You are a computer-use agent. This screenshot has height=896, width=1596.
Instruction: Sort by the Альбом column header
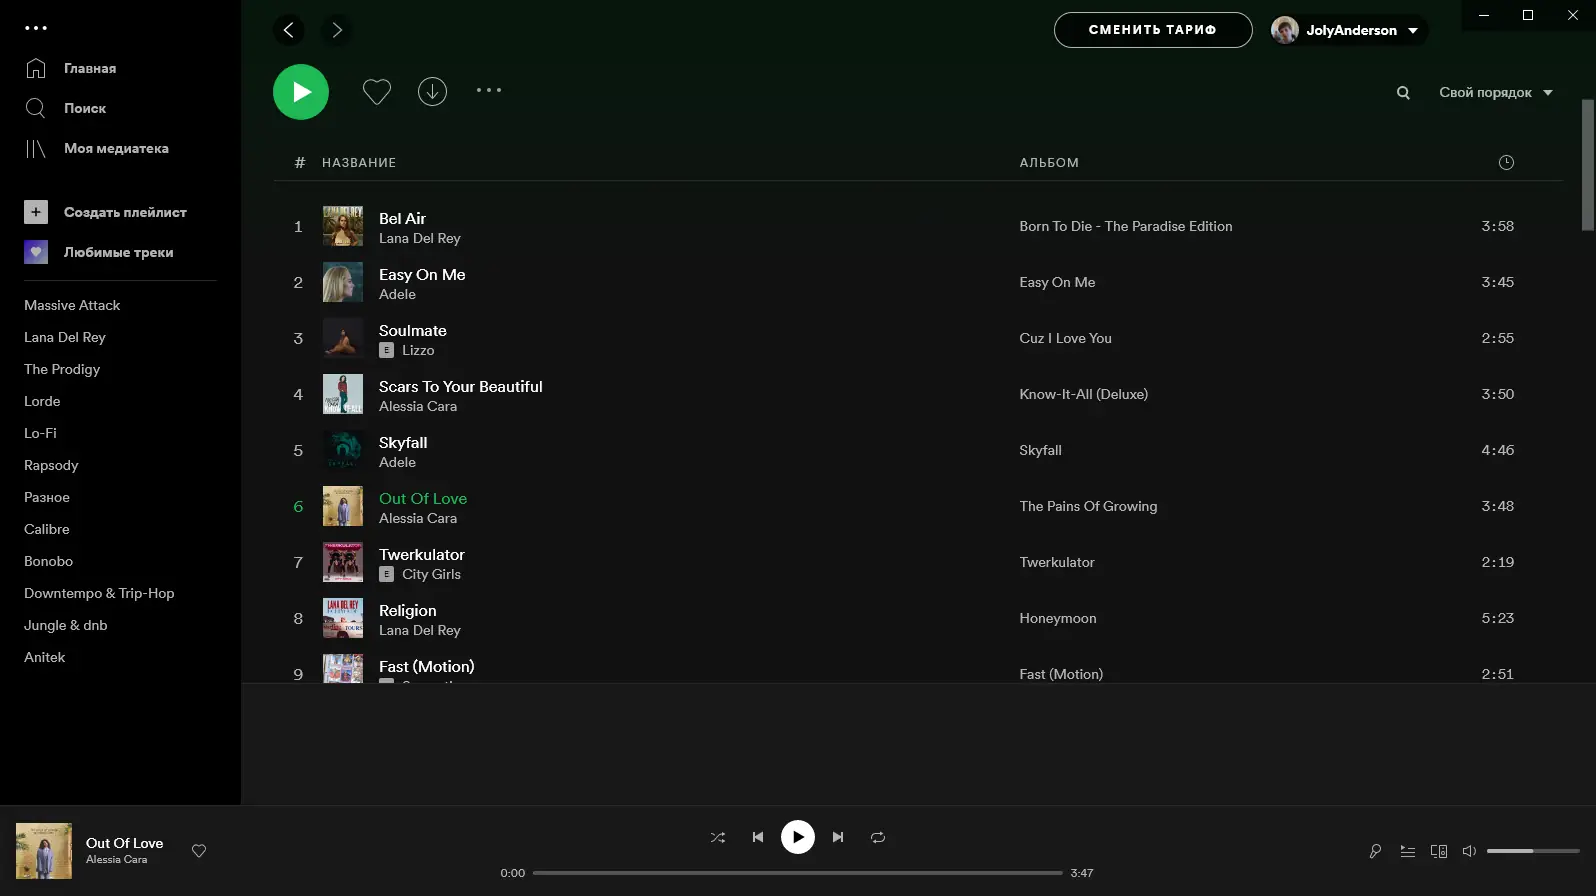[x=1049, y=162]
